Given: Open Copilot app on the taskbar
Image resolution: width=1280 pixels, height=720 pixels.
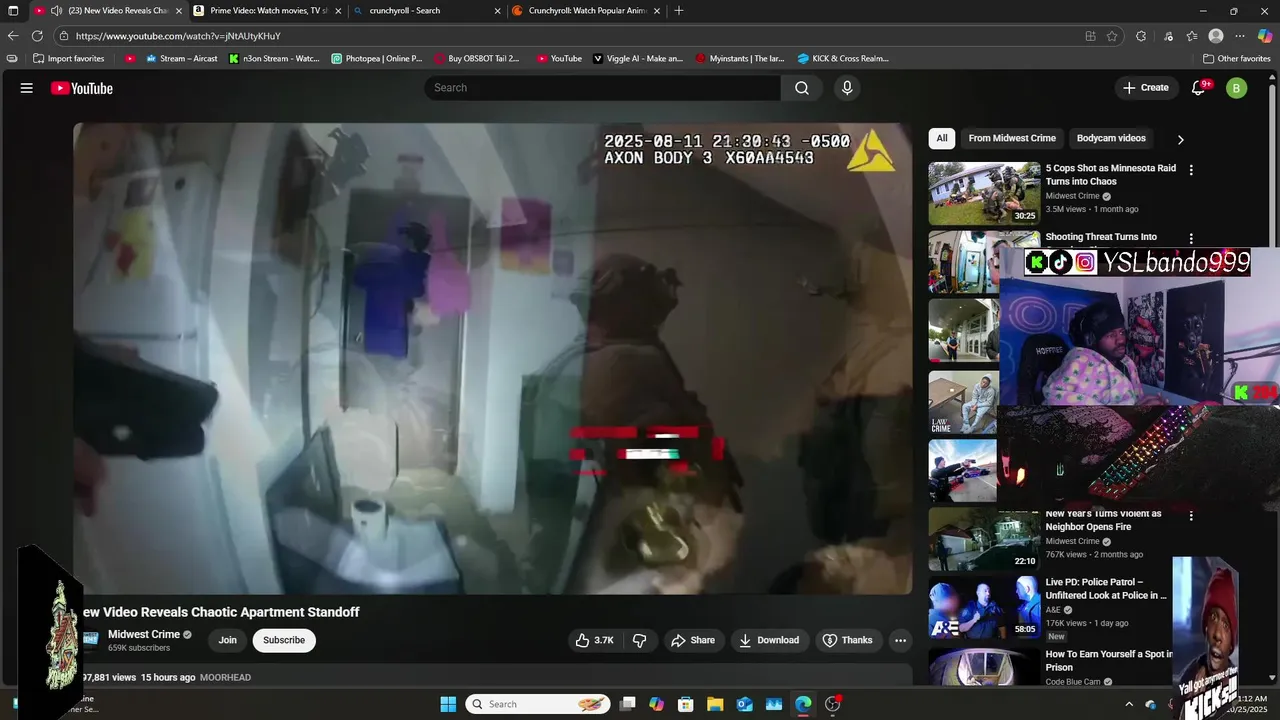Looking at the screenshot, I should tap(656, 704).
